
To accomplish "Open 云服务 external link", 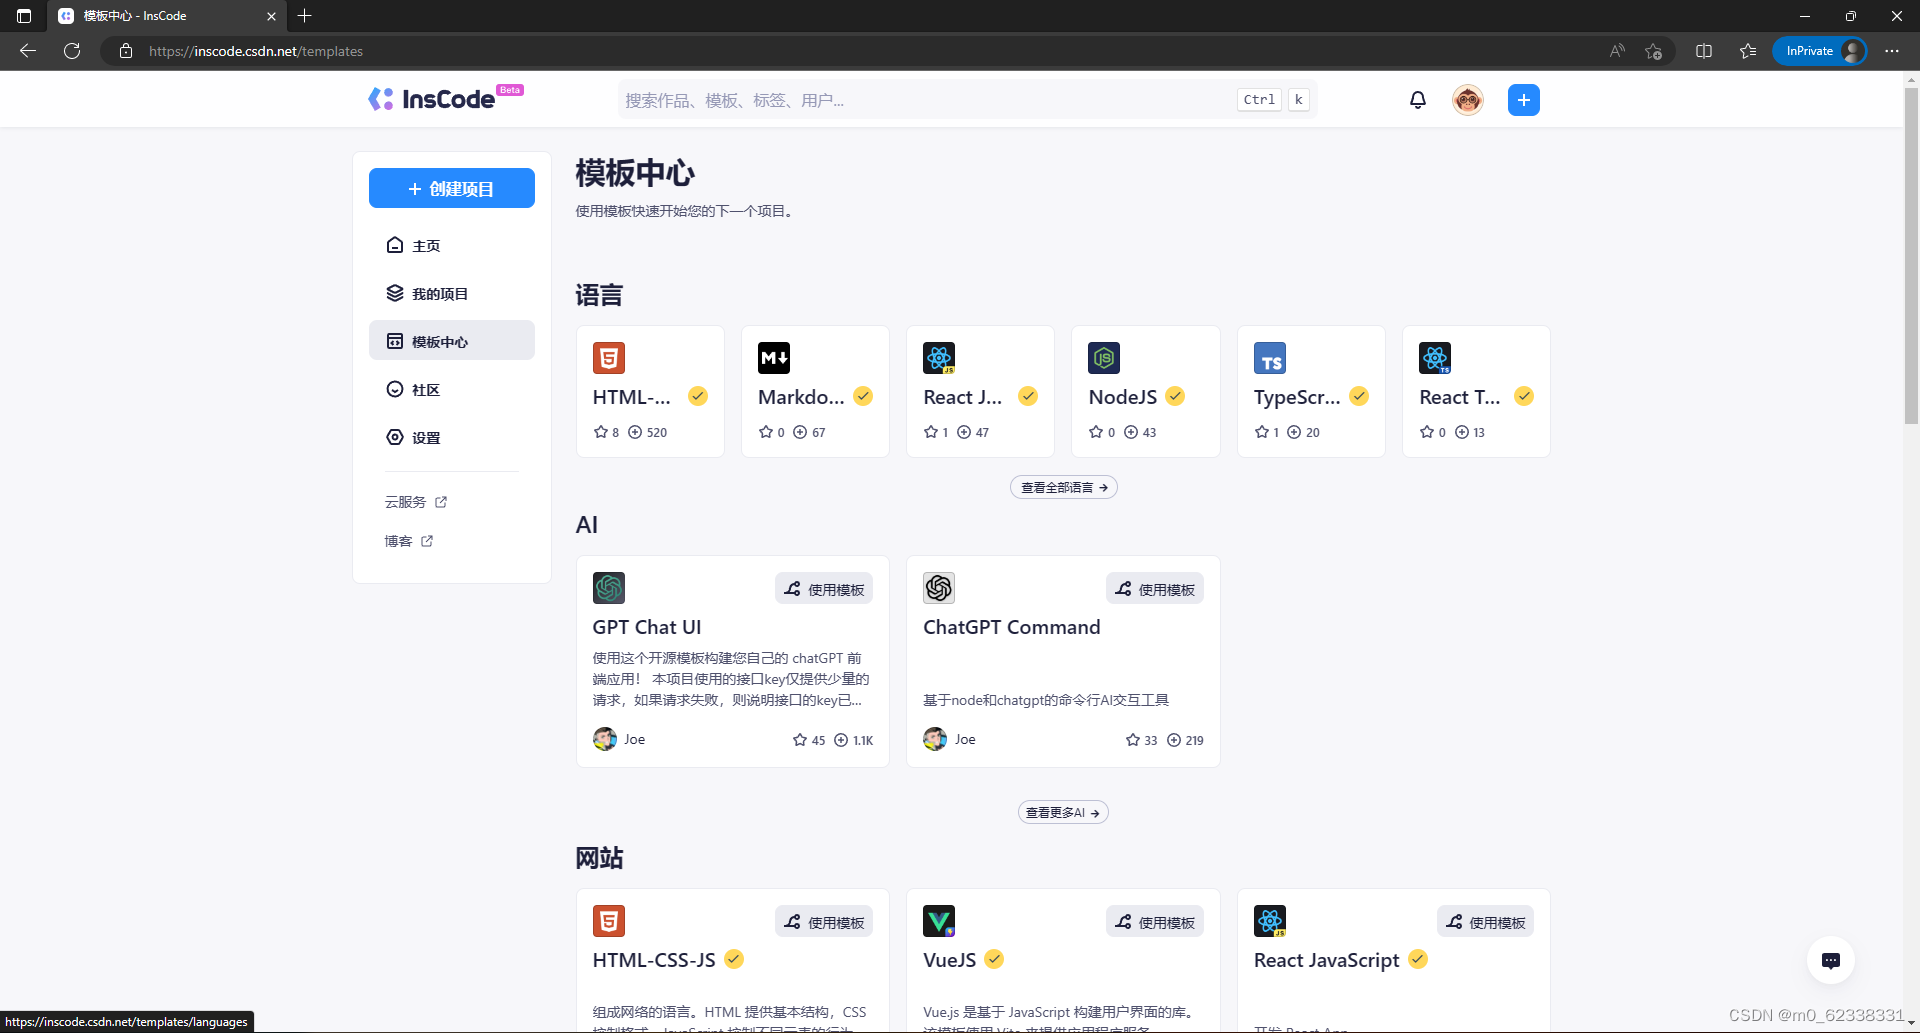I will (x=407, y=502).
